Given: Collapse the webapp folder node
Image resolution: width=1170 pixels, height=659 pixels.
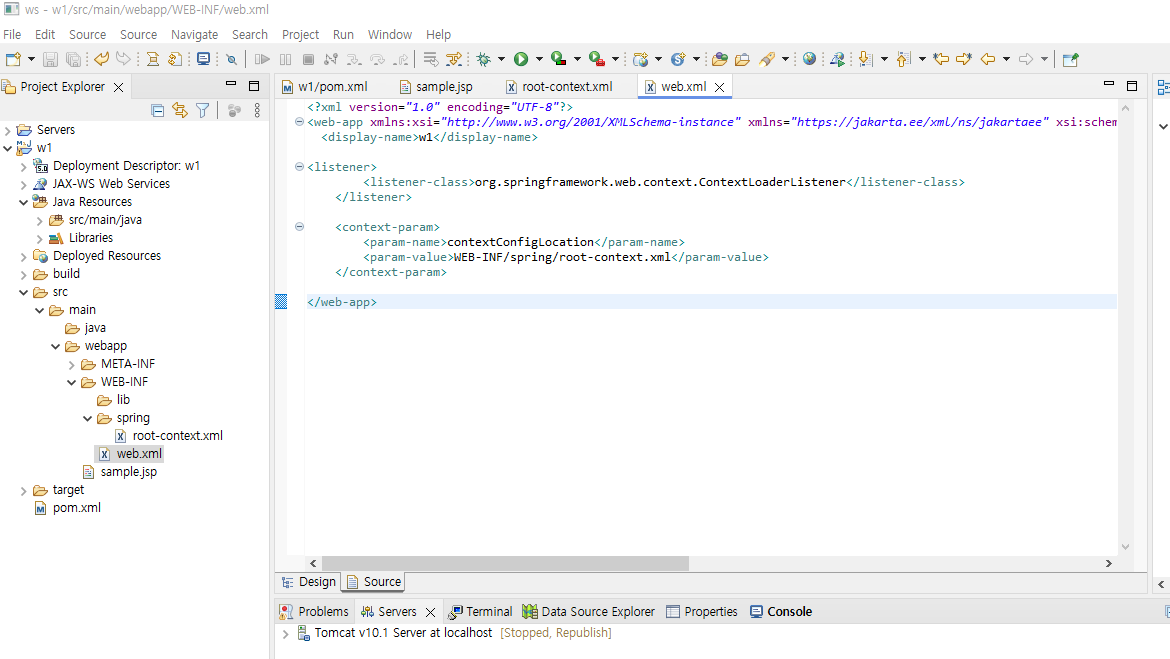Looking at the screenshot, I should coord(56,346).
